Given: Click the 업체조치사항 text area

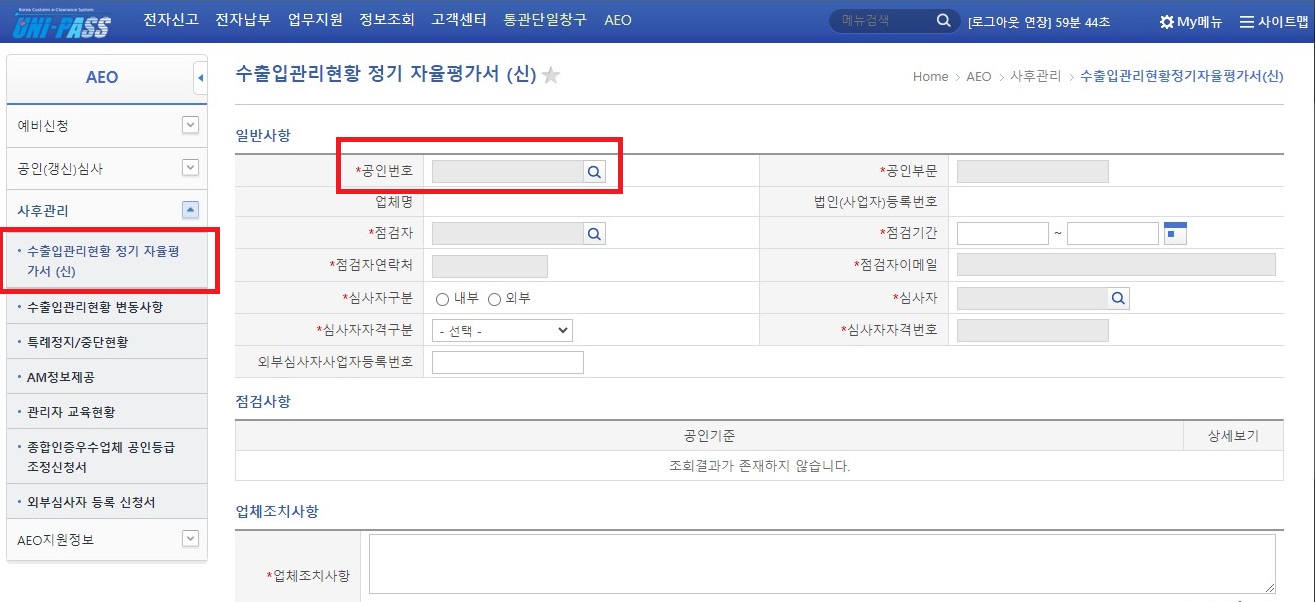Looking at the screenshot, I should pyautogui.click(x=822, y=564).
